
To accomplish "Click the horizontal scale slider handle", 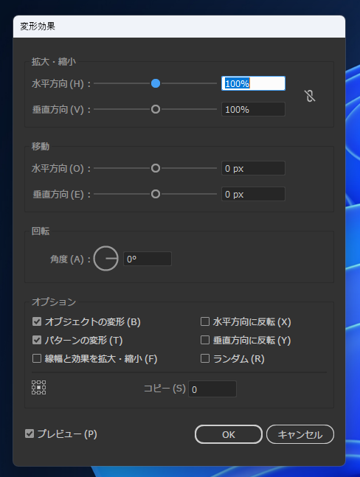I will [x=155, y=83].
